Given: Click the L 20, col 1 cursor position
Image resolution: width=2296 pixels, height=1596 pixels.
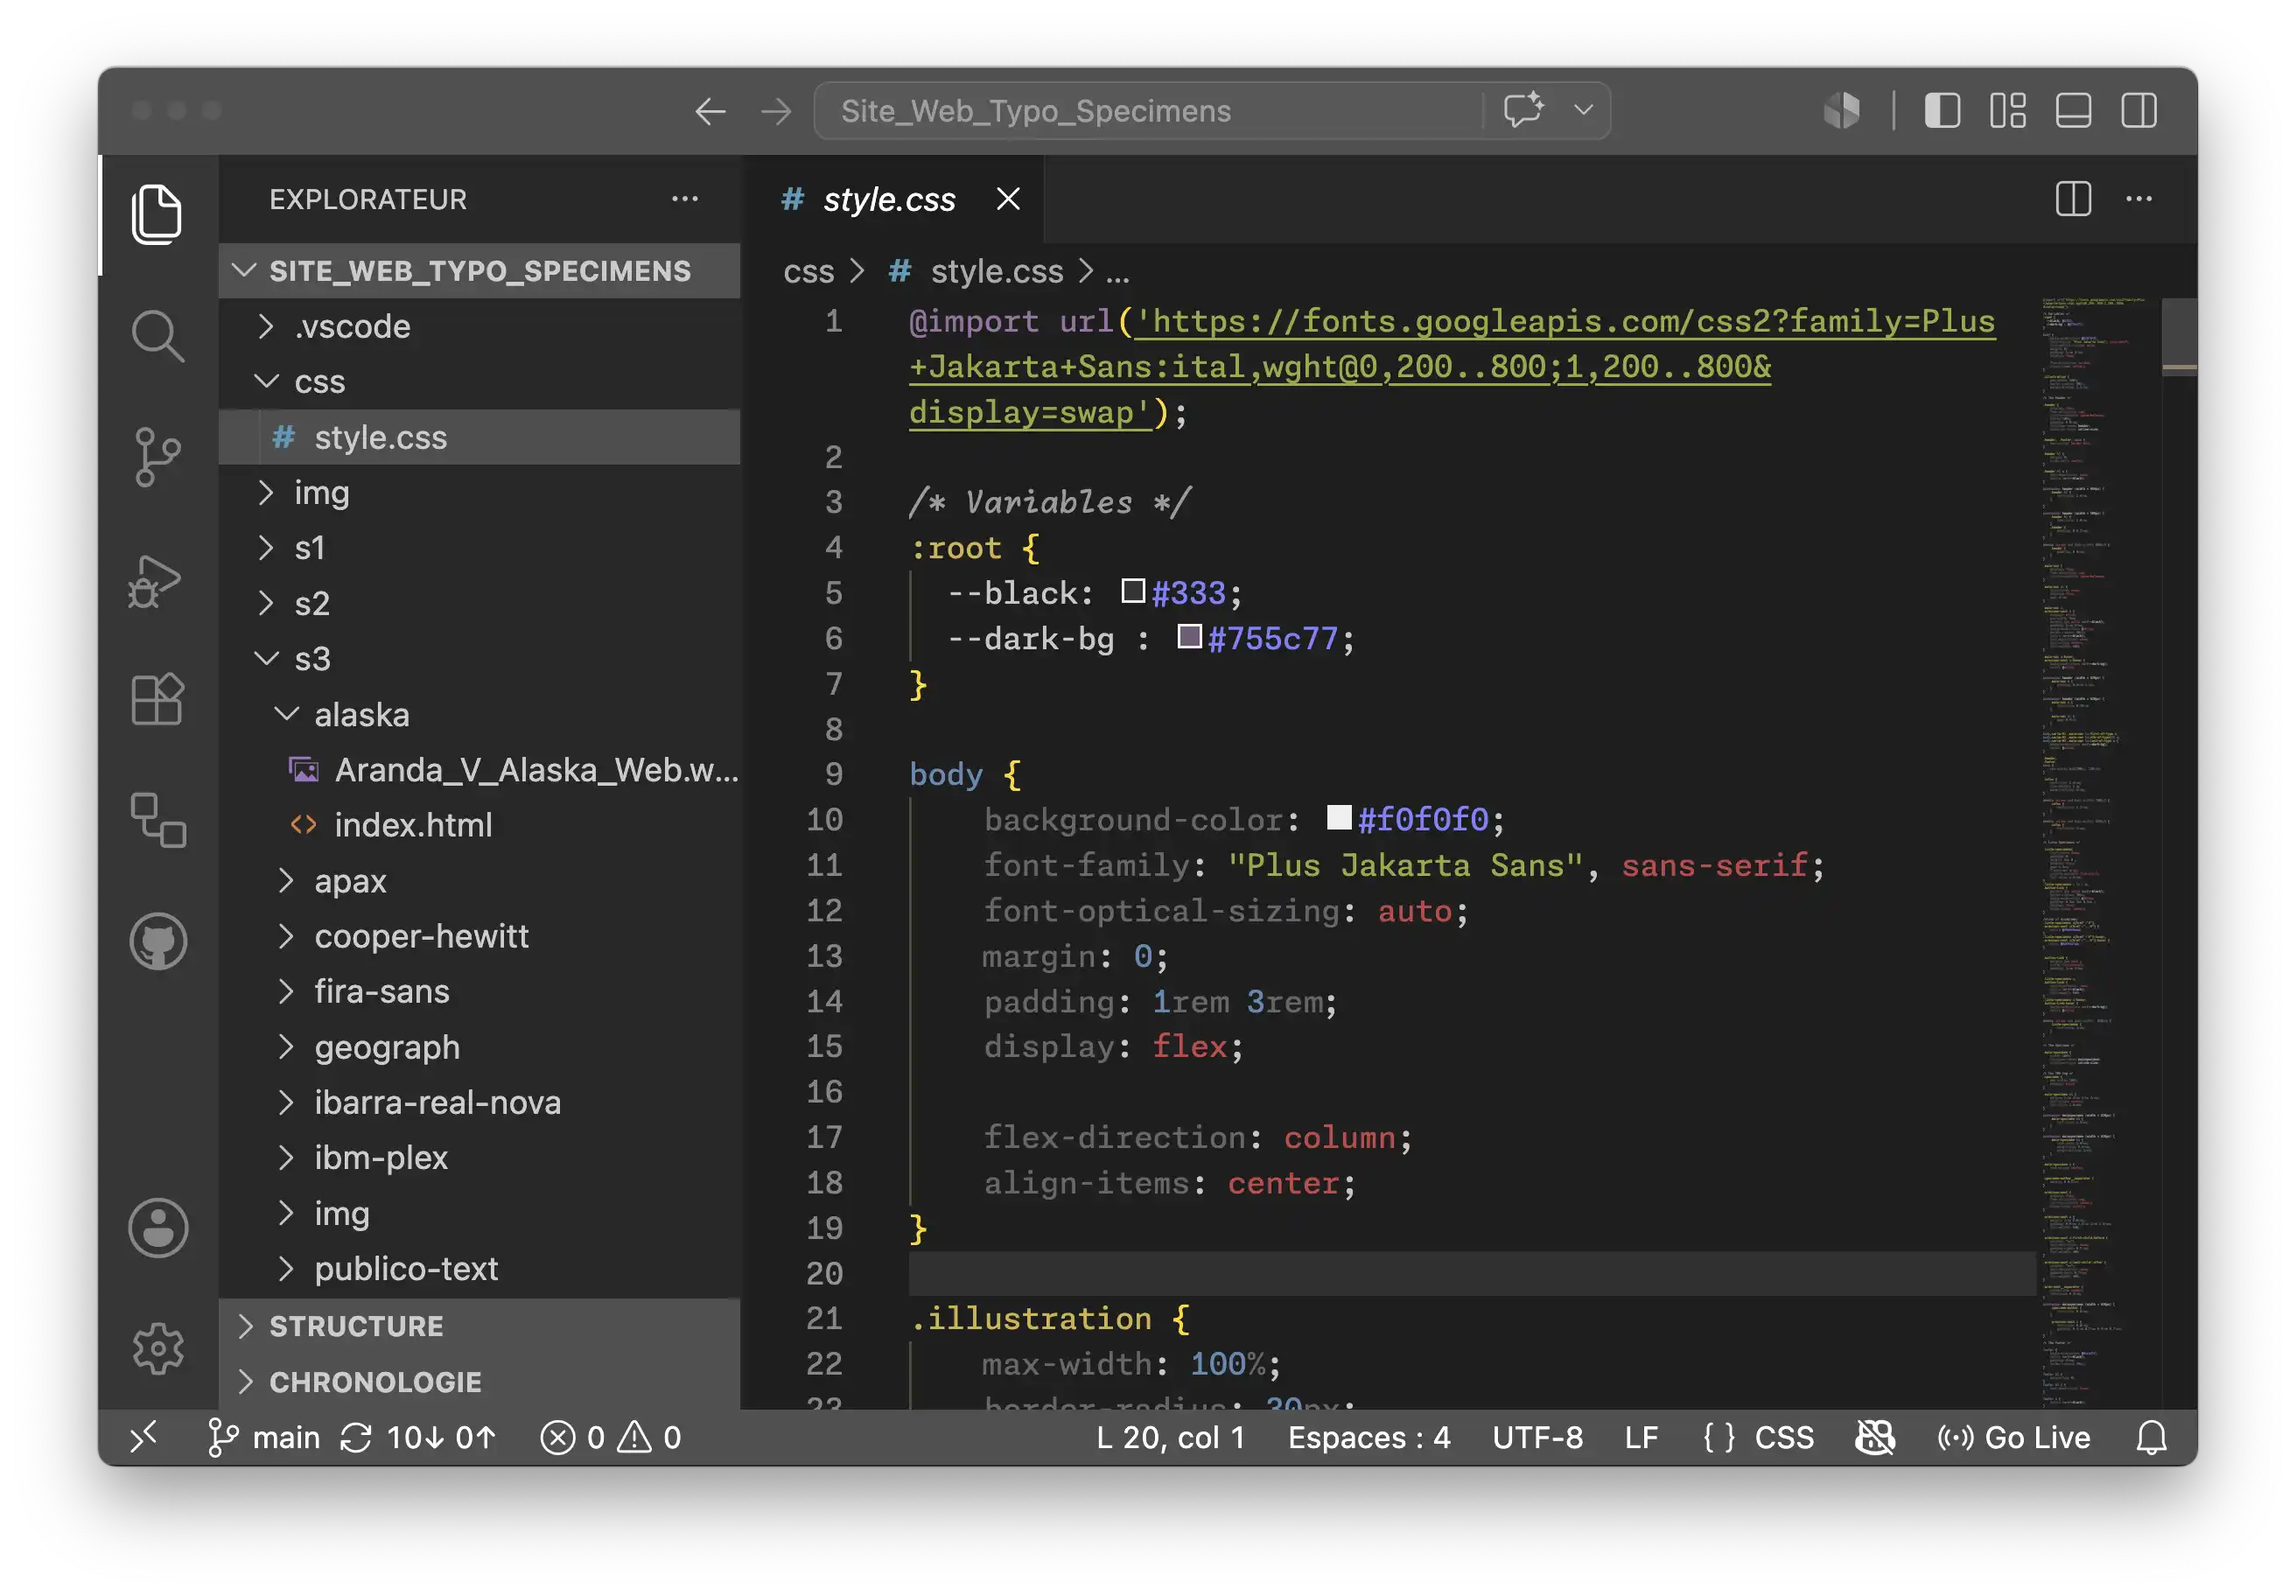Looking at the screenshot, I should click(1170, 1438).
